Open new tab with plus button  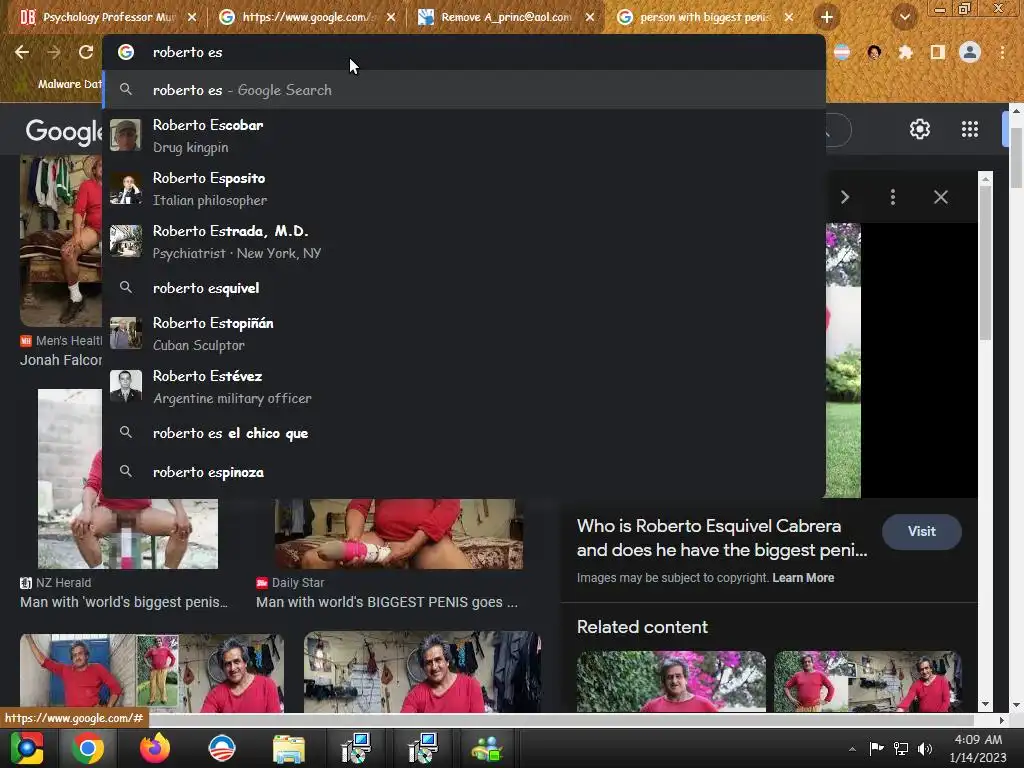coord(827,17)
